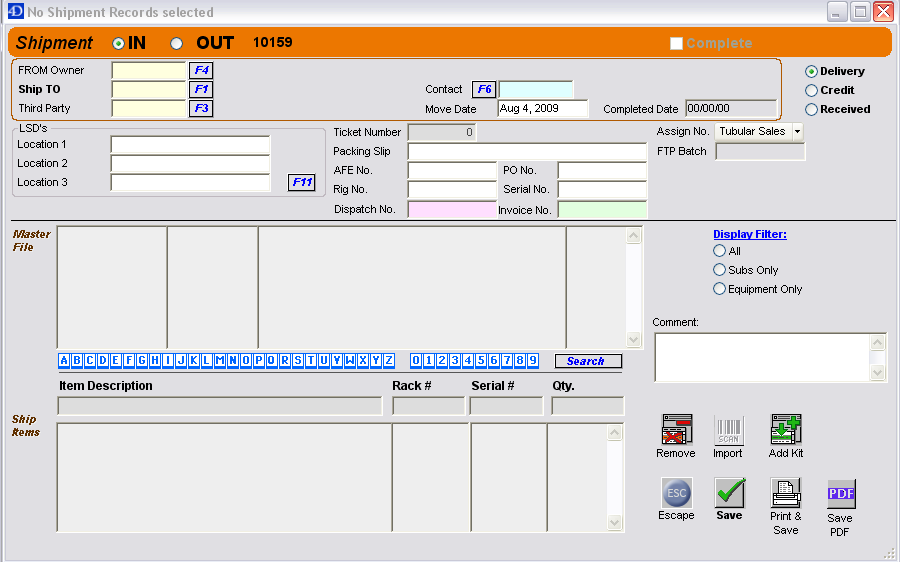Check the Complete checkbox
Image resolution: width=900 pixels, height=562 pixels.
pyautogui.click(x=677, y=44)
